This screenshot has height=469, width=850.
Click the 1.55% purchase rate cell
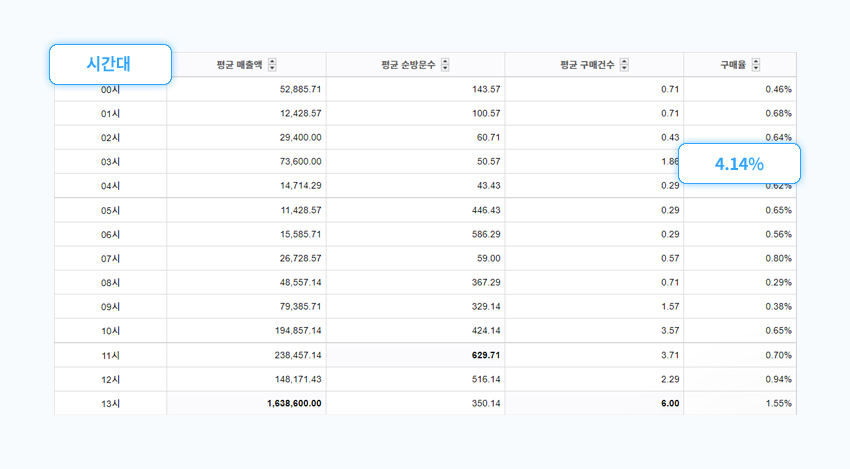(x=777, y=403)
